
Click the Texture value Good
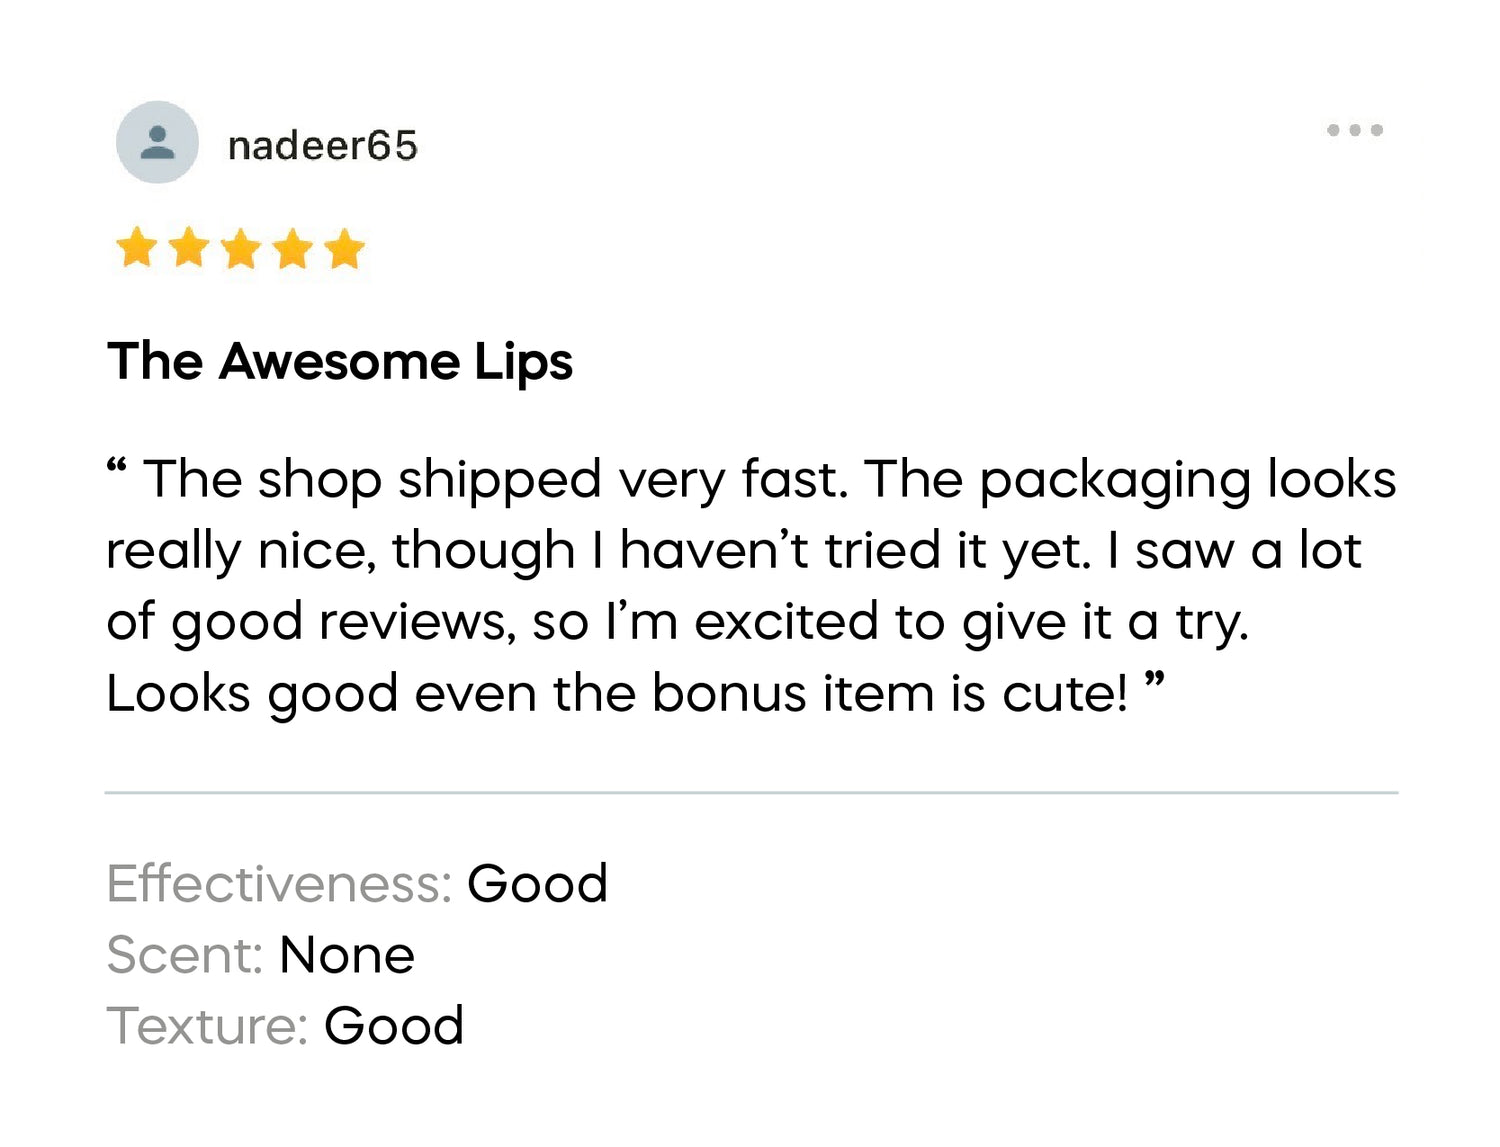(x=394, y=1026)
